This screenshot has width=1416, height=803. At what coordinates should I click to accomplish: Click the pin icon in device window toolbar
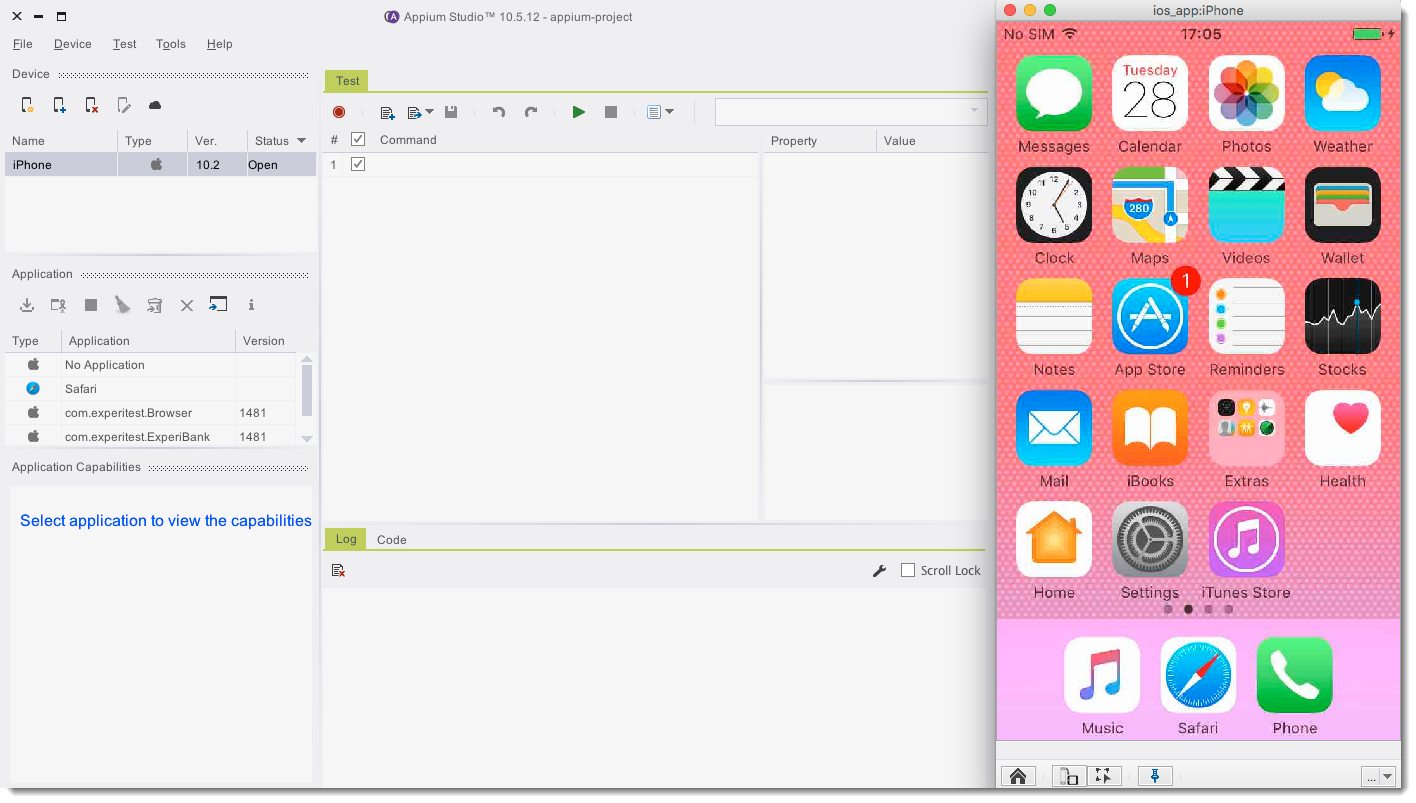pyautogui.click(x=1155, y=776)
